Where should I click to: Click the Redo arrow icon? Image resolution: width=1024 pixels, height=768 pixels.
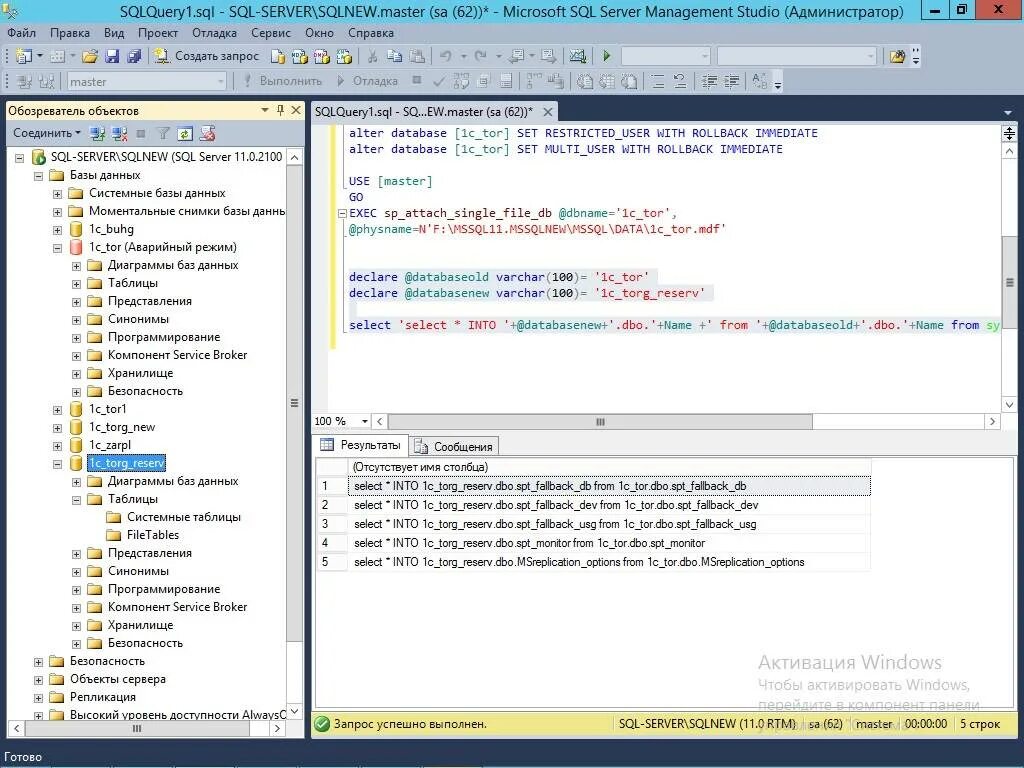[x=481, y=56]
